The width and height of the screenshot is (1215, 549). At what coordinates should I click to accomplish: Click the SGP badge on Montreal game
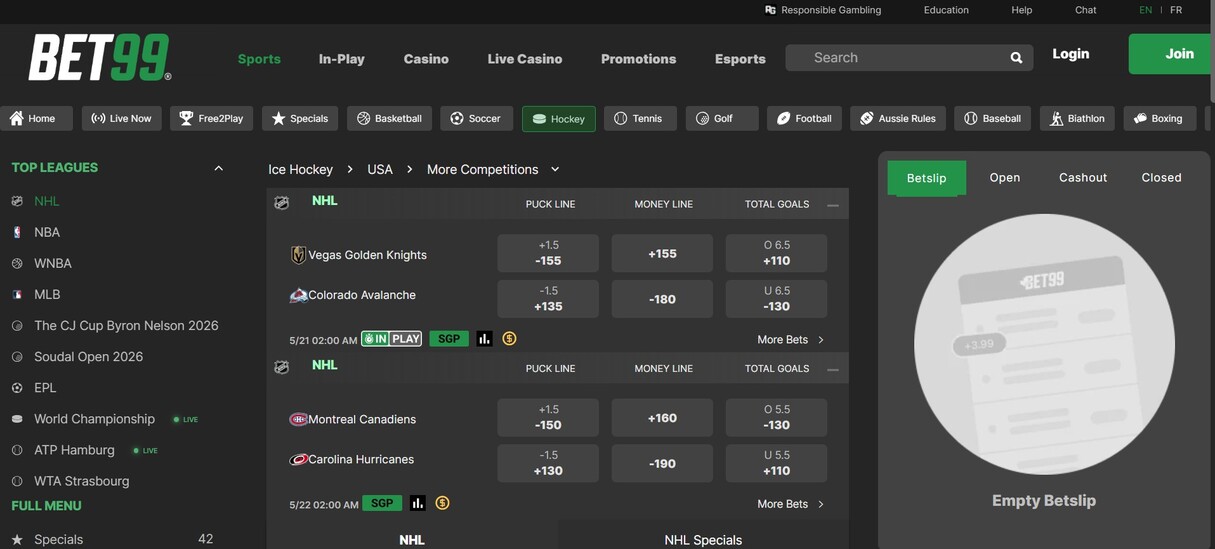click(382, 503)
